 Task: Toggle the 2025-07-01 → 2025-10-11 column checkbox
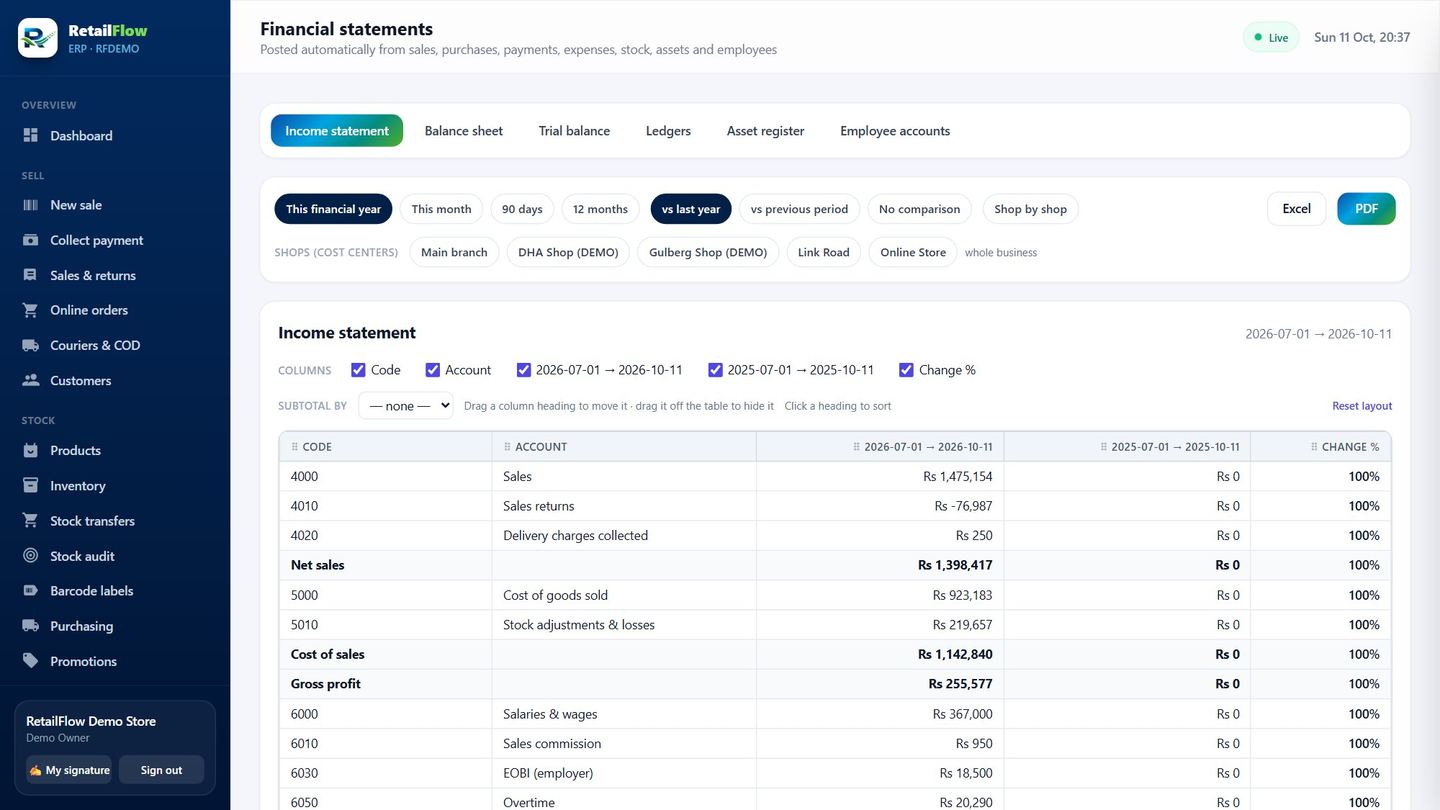(x=715, y=370)
